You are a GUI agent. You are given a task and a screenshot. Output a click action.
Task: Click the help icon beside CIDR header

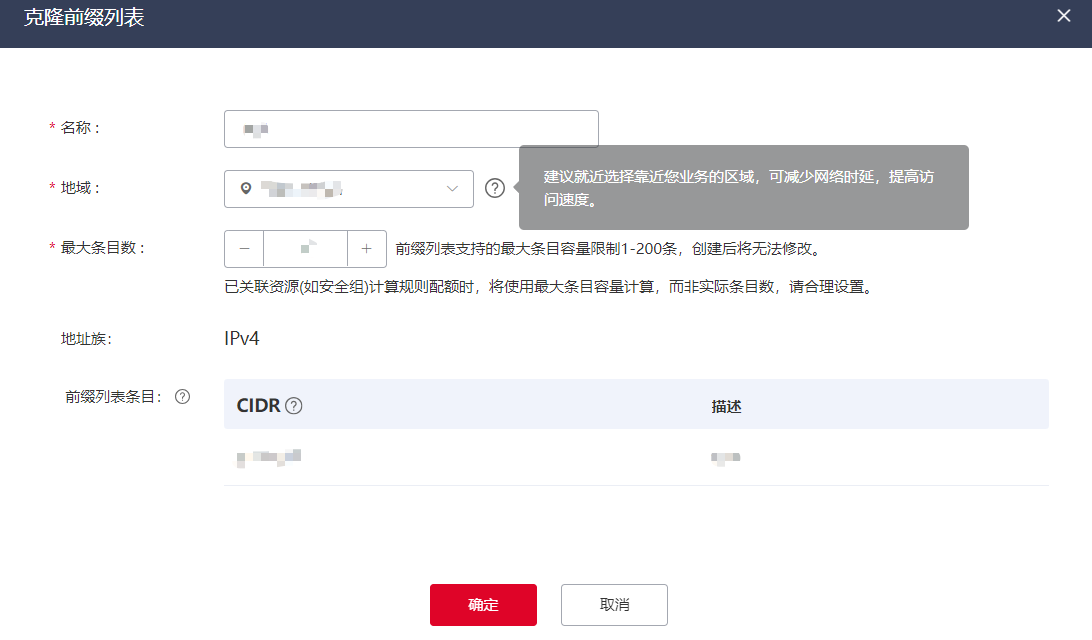pos(294,406)
